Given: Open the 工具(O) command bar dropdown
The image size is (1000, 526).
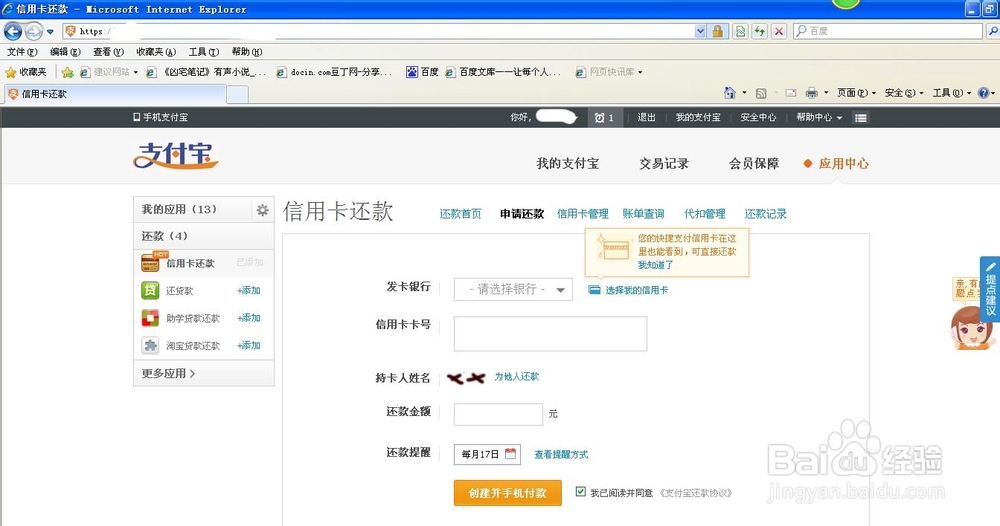Looking at the screenshot, I should 952,93.
